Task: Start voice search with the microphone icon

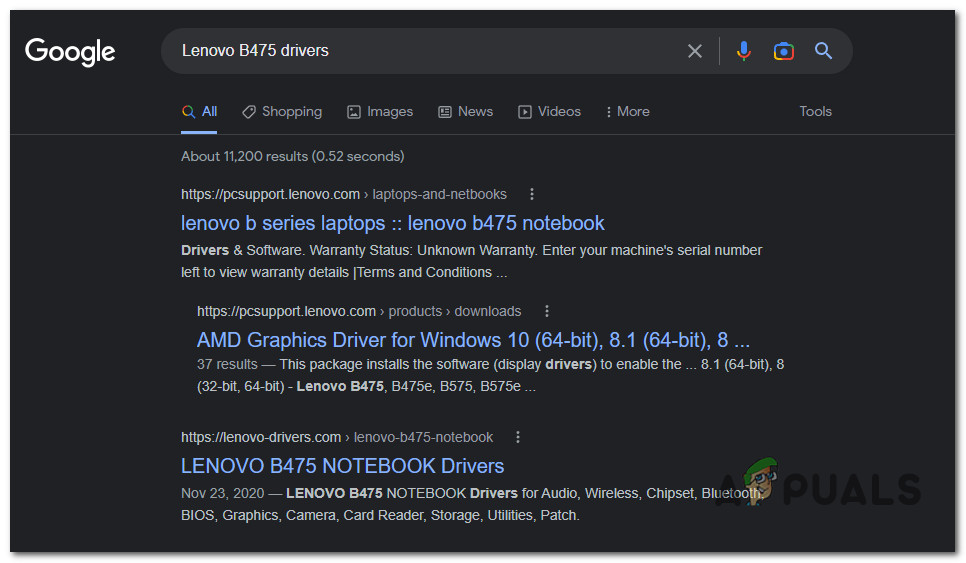Action: pyautogui.click(x=744, y=51)
